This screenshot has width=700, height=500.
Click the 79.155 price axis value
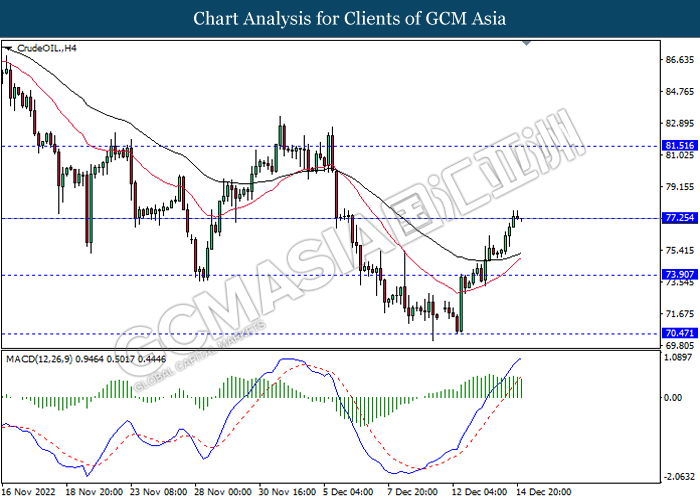680,187
